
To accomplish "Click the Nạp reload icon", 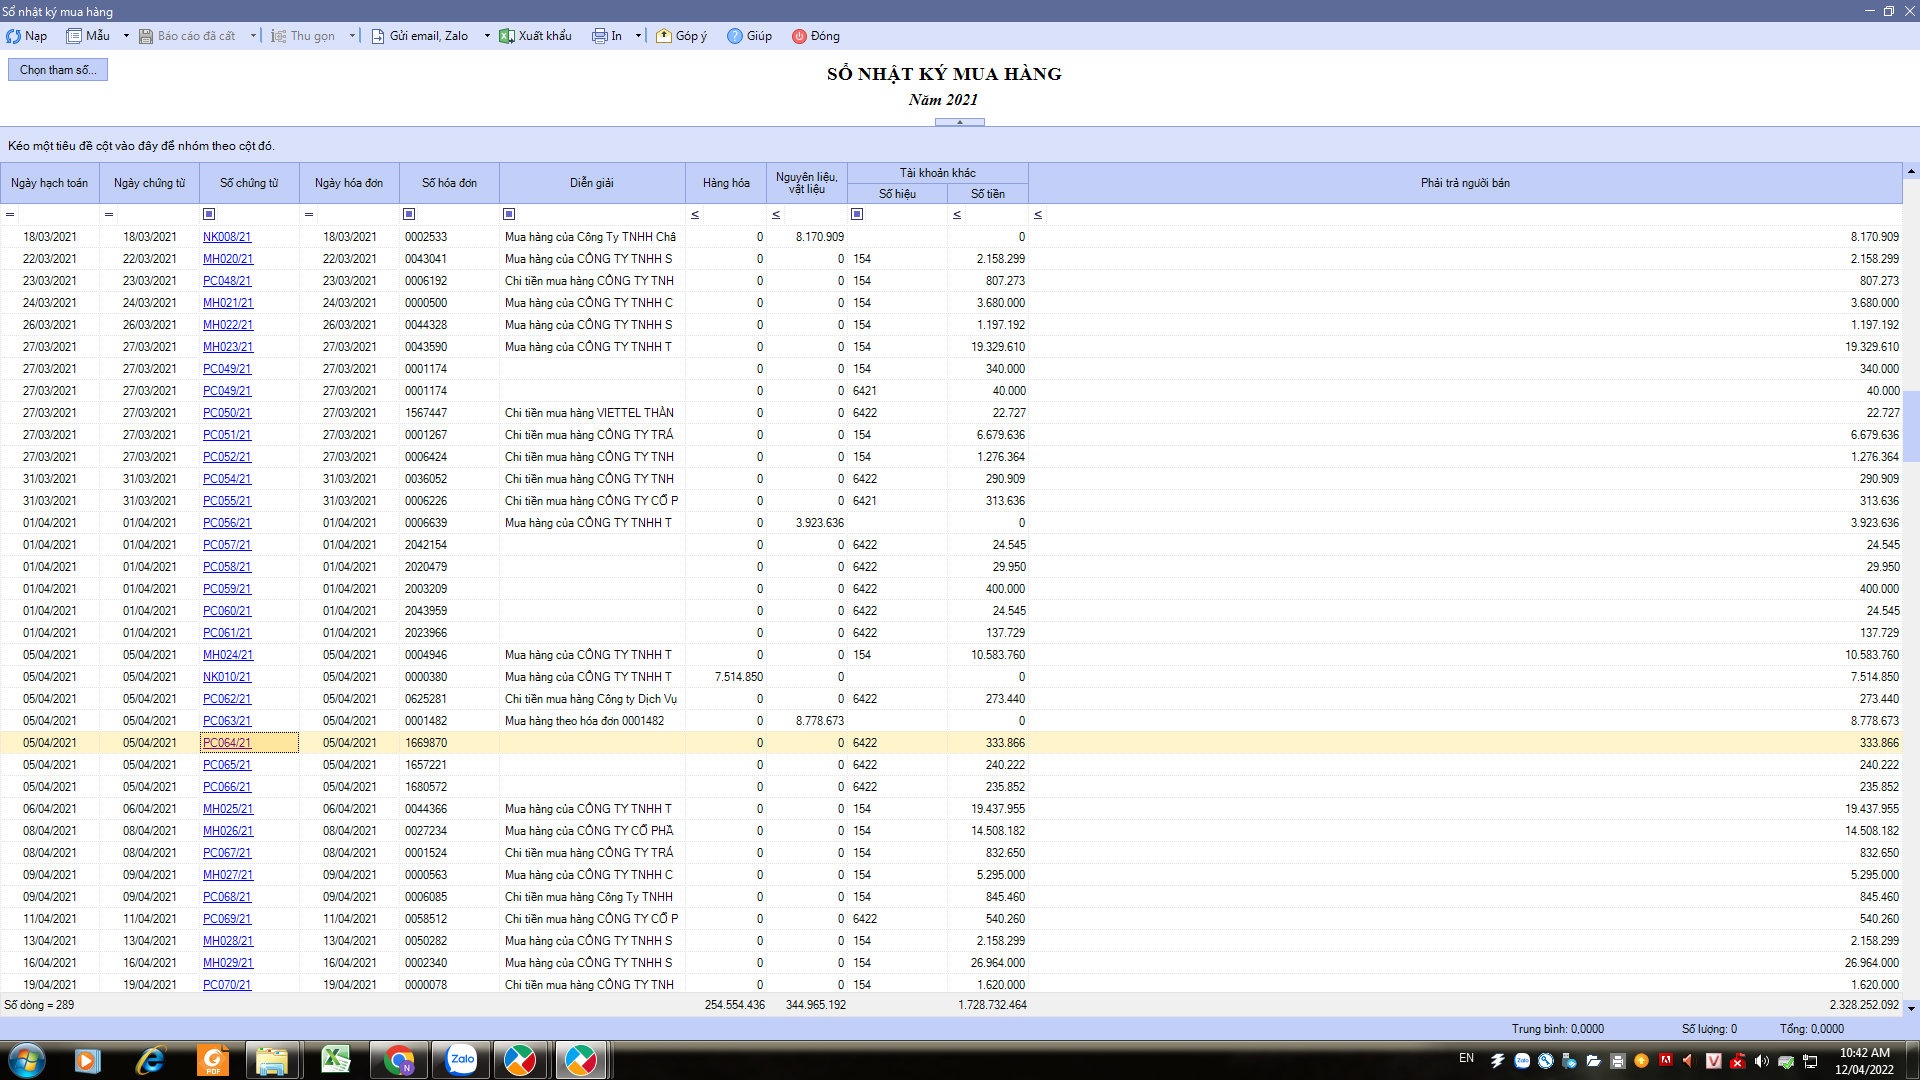I will (x=14, y=36).
